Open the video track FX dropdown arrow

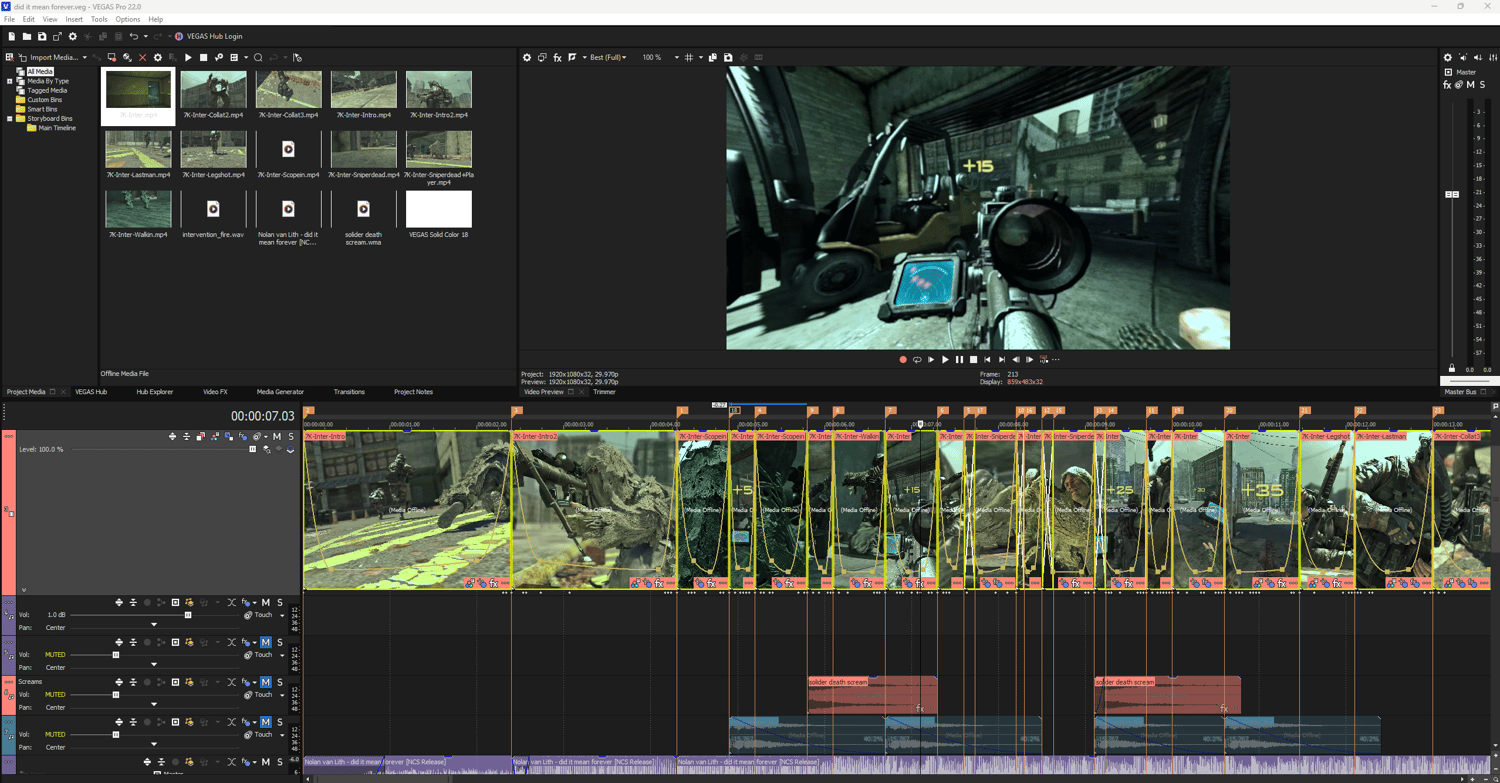coord(265,437)
